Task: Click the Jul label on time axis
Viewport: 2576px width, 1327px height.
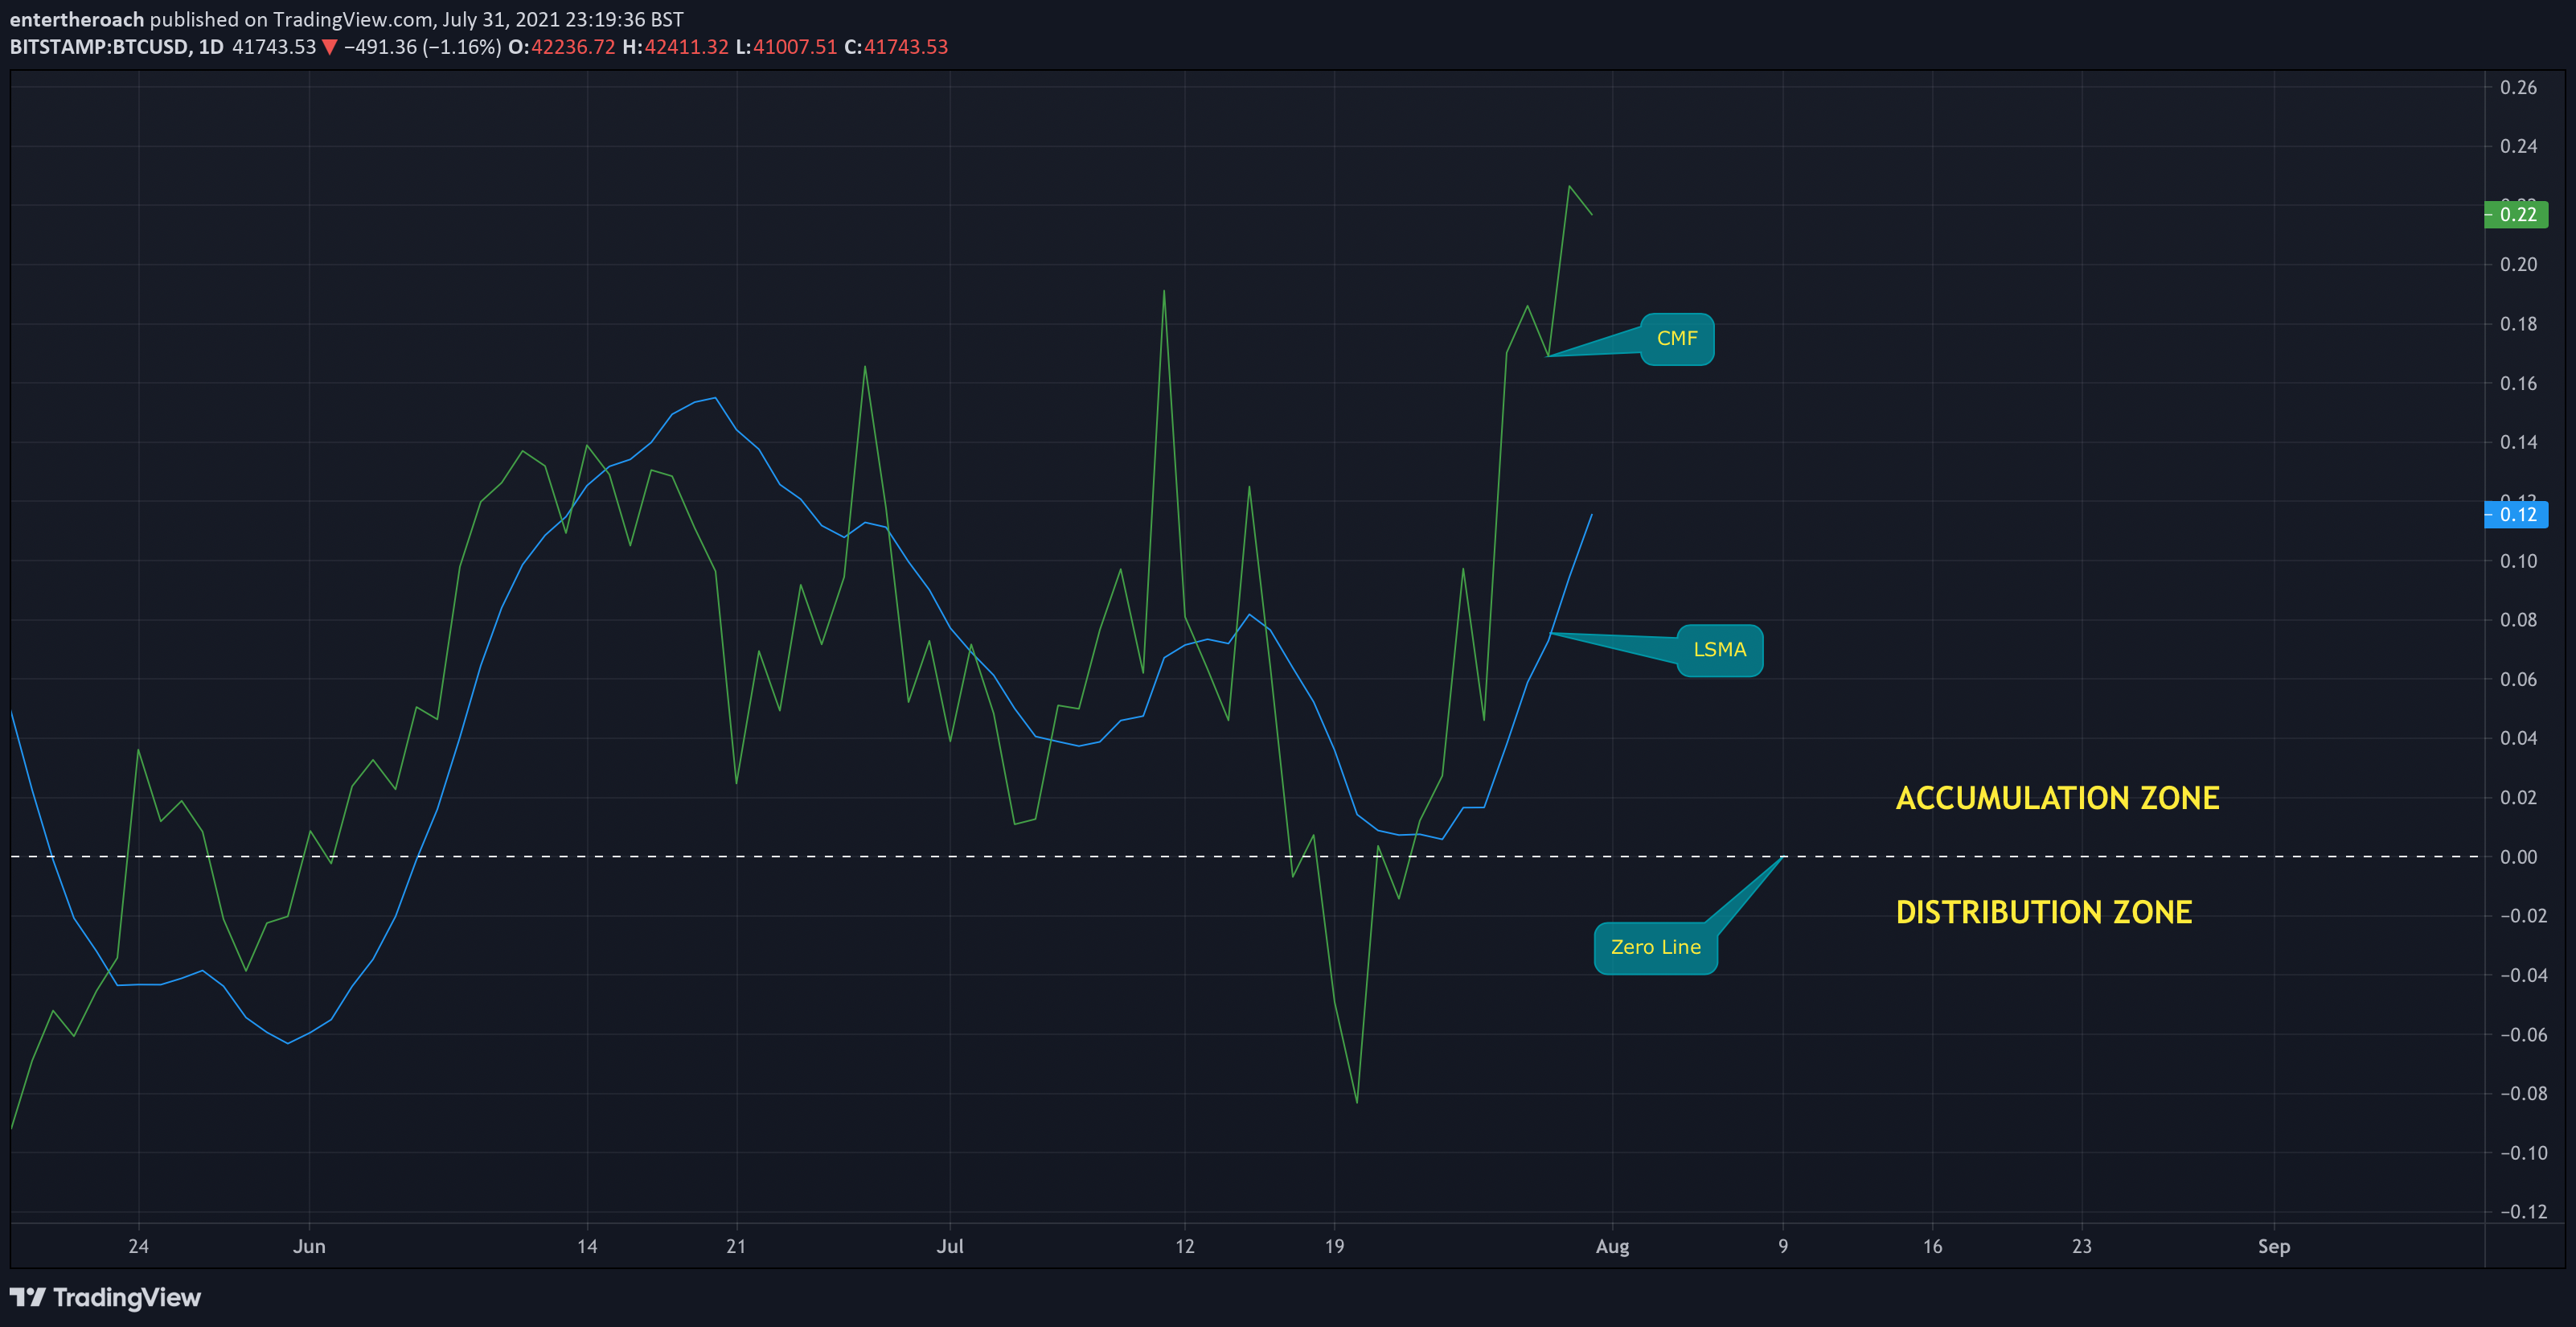Action: (x=950, y=1246)
